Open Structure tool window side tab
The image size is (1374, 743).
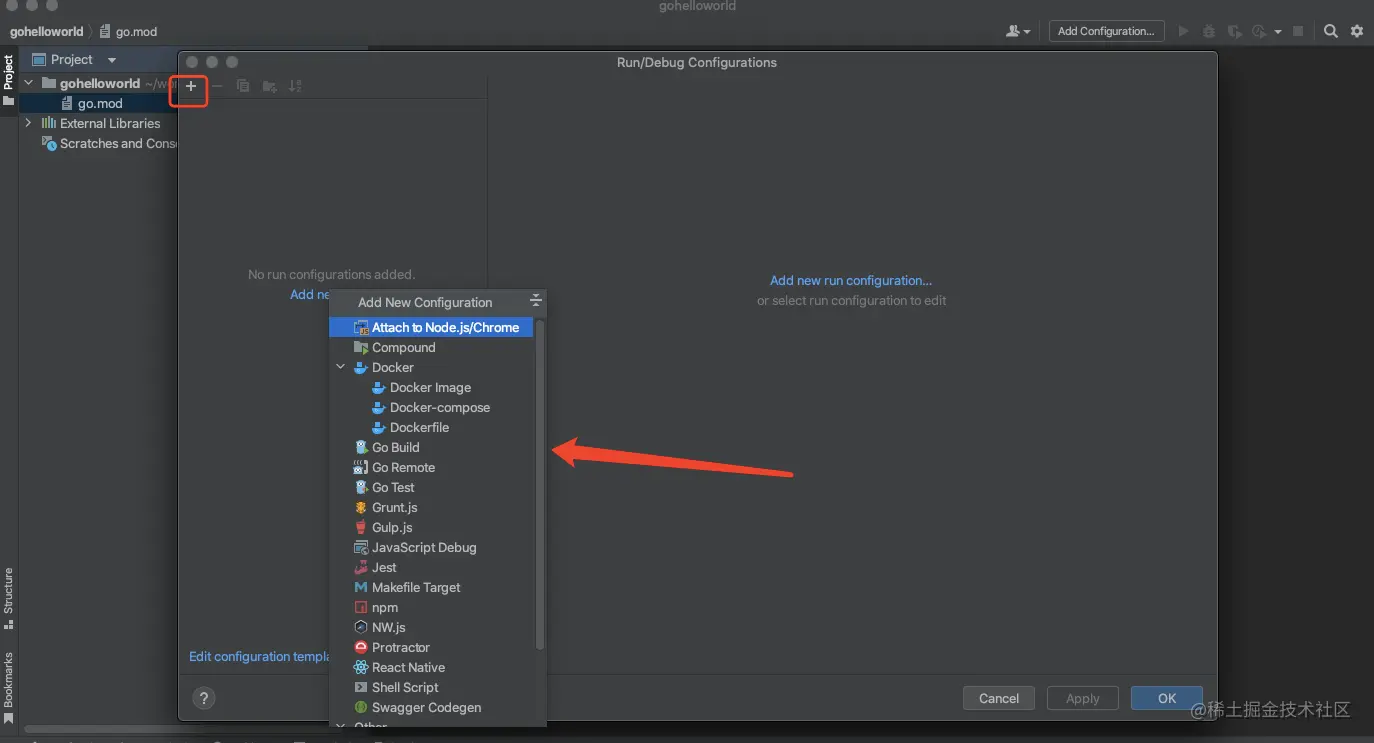(8, 598)
